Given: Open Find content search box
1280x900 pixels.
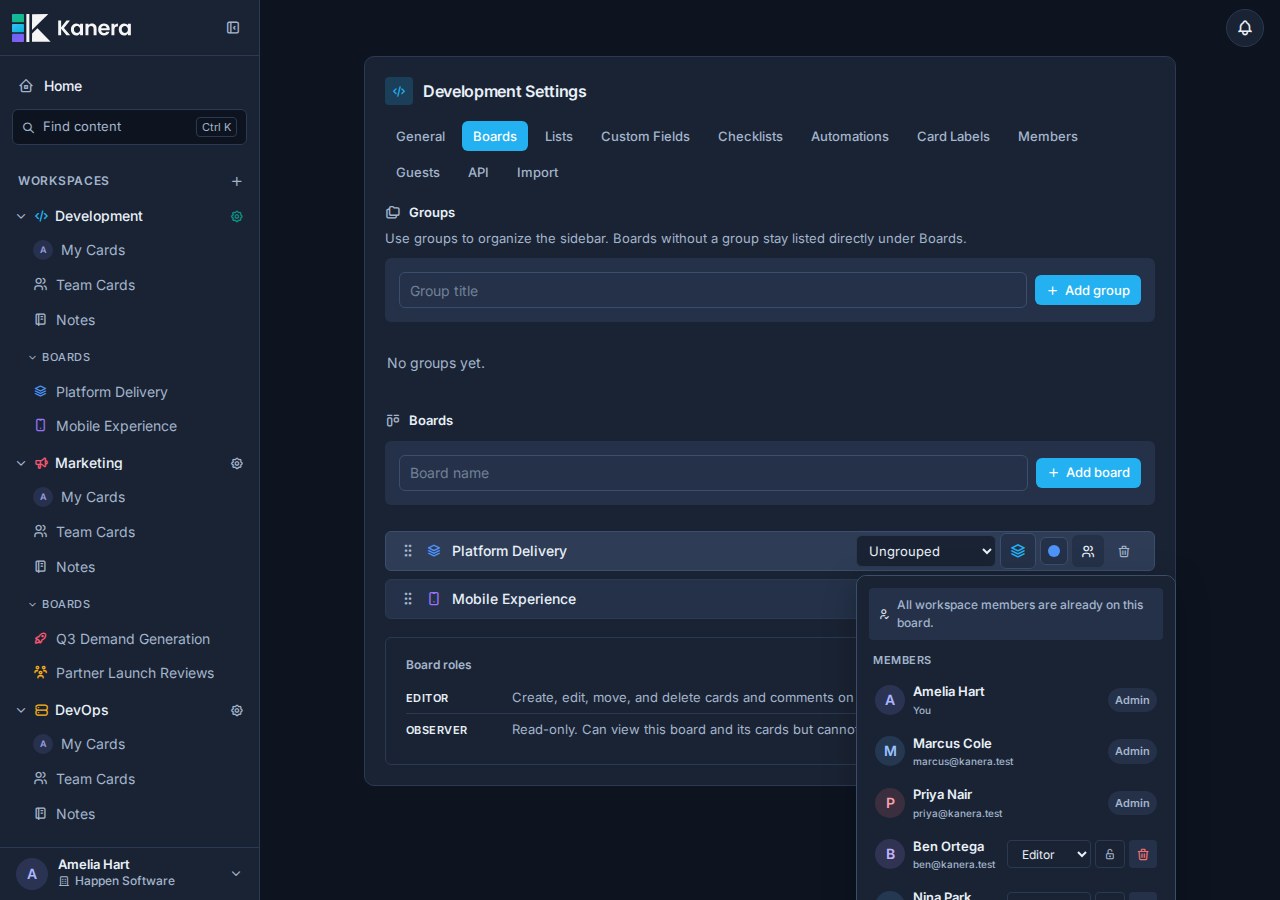Looking at the screenshot, I should [129, 127].
